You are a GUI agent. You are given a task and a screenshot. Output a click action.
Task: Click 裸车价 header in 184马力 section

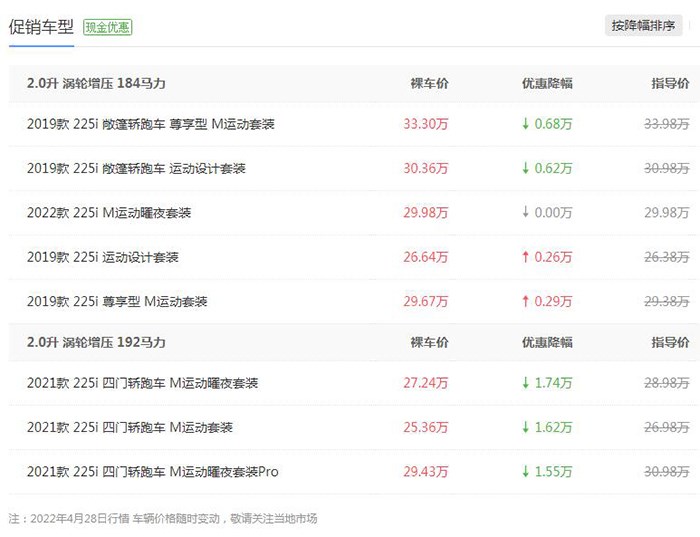tap(429, 83)
